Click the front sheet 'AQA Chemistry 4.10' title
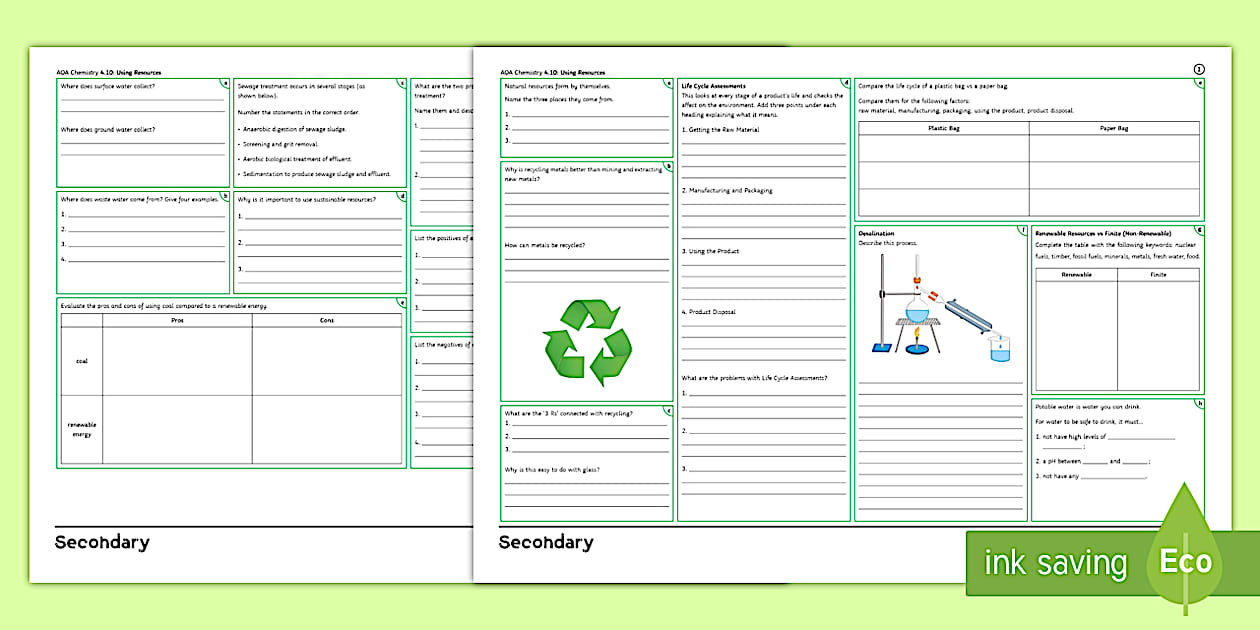 point(552,72)
